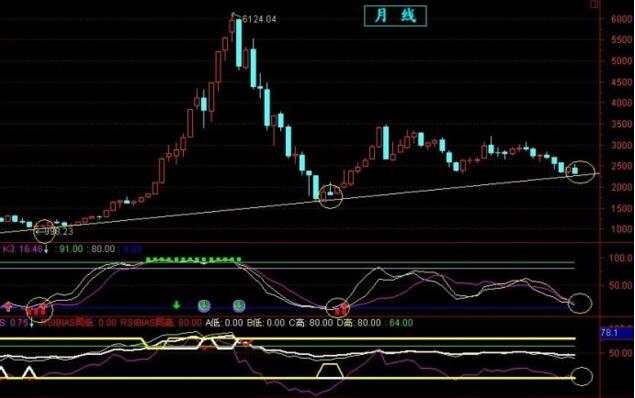635x398 pixels.
Task: Click the green down arrow signal marker
Action: point(177,304)
